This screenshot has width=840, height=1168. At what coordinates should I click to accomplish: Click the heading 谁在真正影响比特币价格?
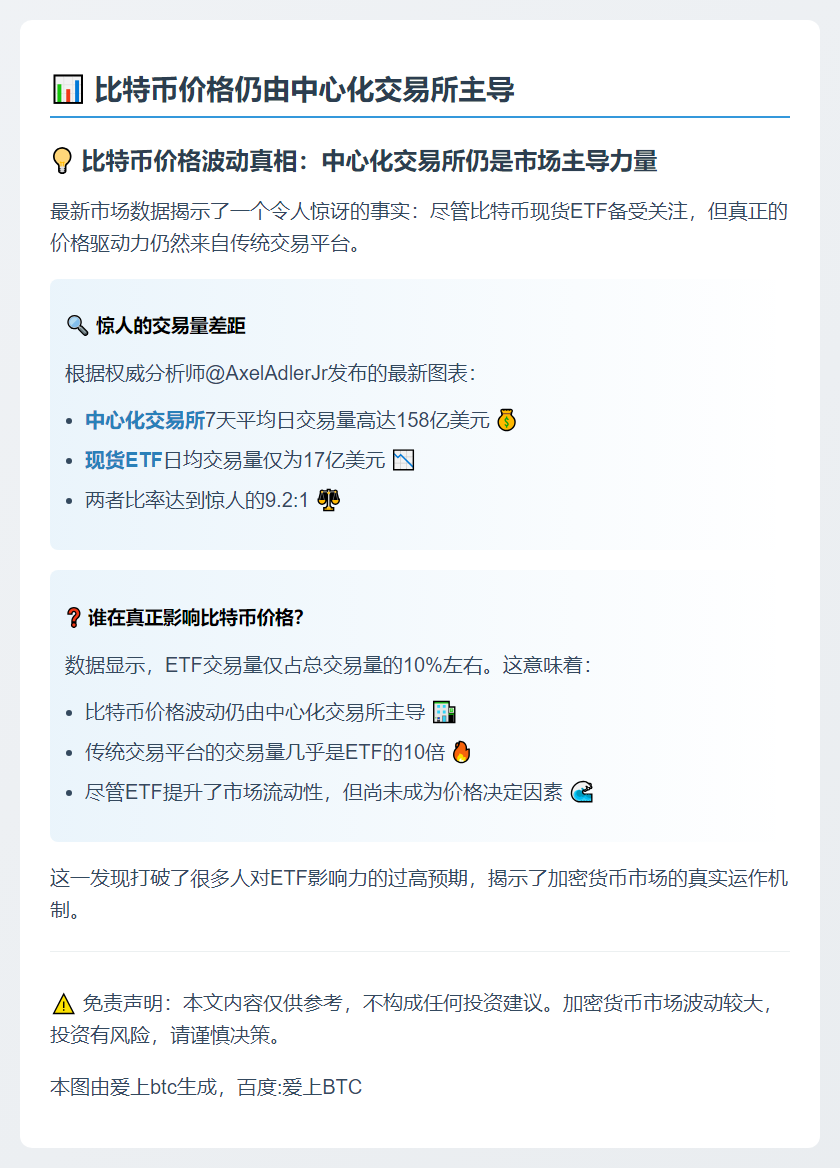pyautogui.click(x=196, y=618)
